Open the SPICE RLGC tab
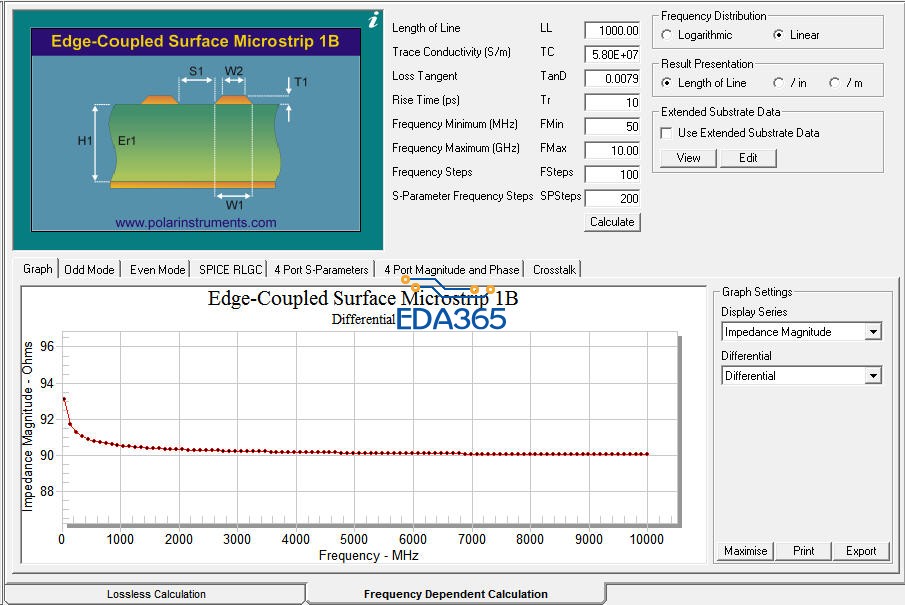905x605 pixels. click(230, 270)
